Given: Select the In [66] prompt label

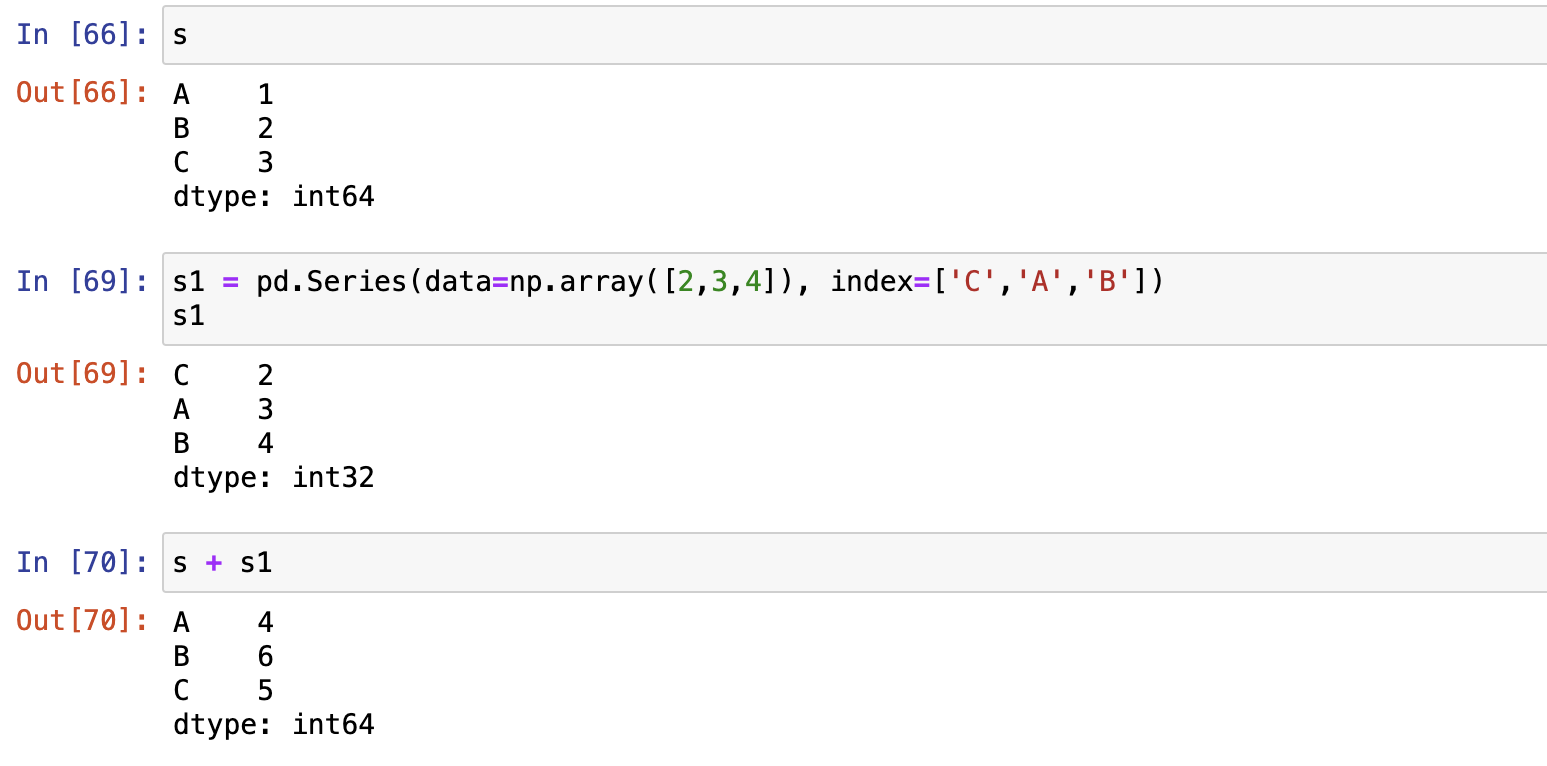Looking at the screenshot, I should click(x=82, y=35).
